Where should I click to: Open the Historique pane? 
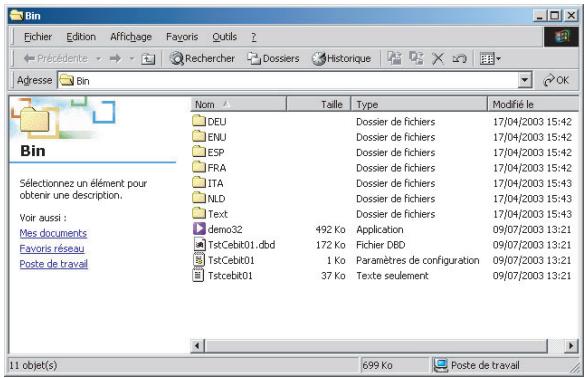[341, 59]
